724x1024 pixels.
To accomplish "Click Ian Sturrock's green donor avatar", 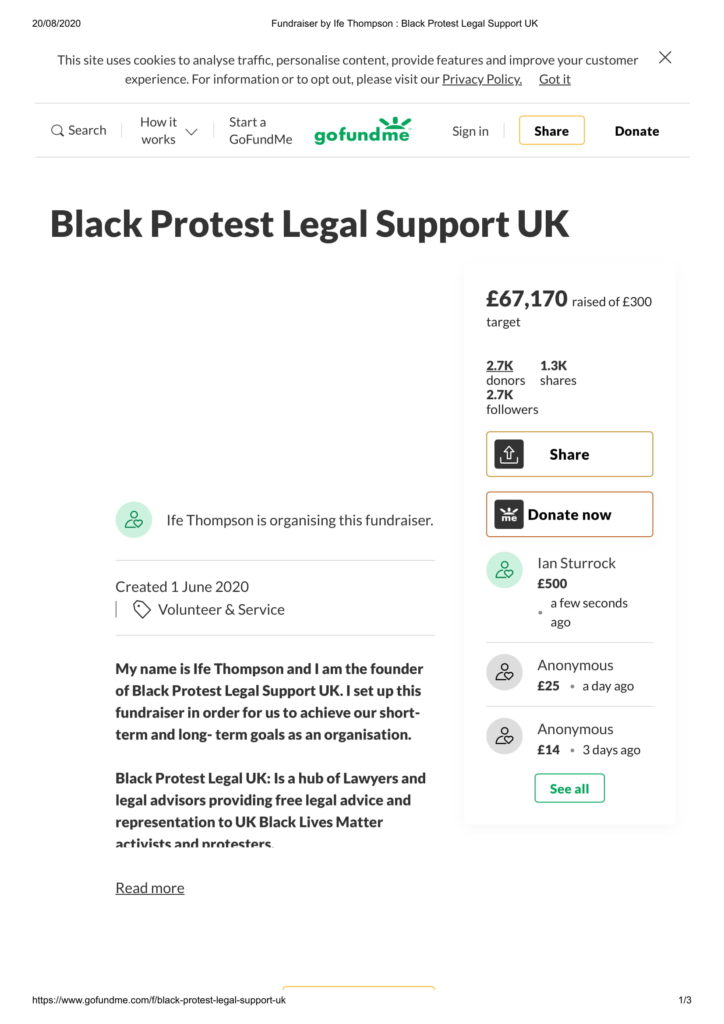I will coord(505,570).
